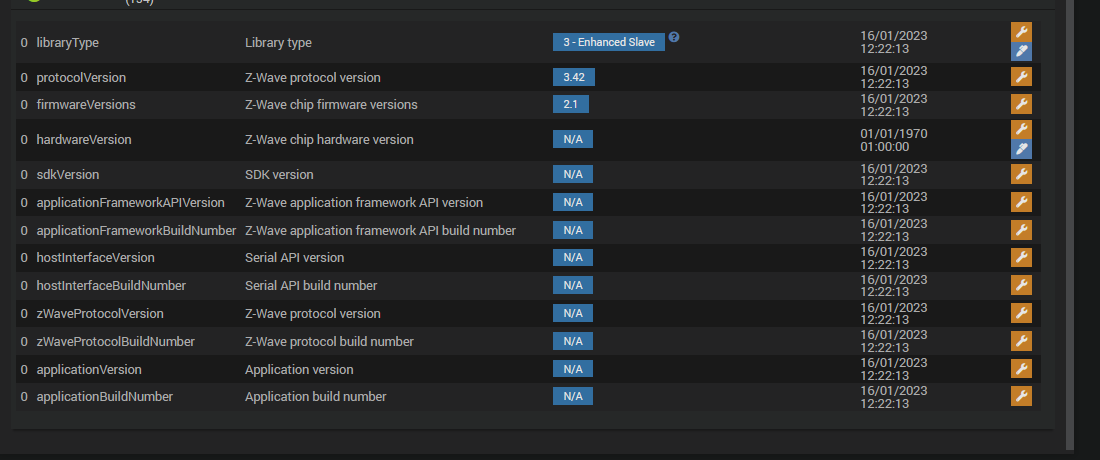Click the wrench icon for protocolVersion row
The height and width of the screenshot is (460, 1100).
(1021, 77)
